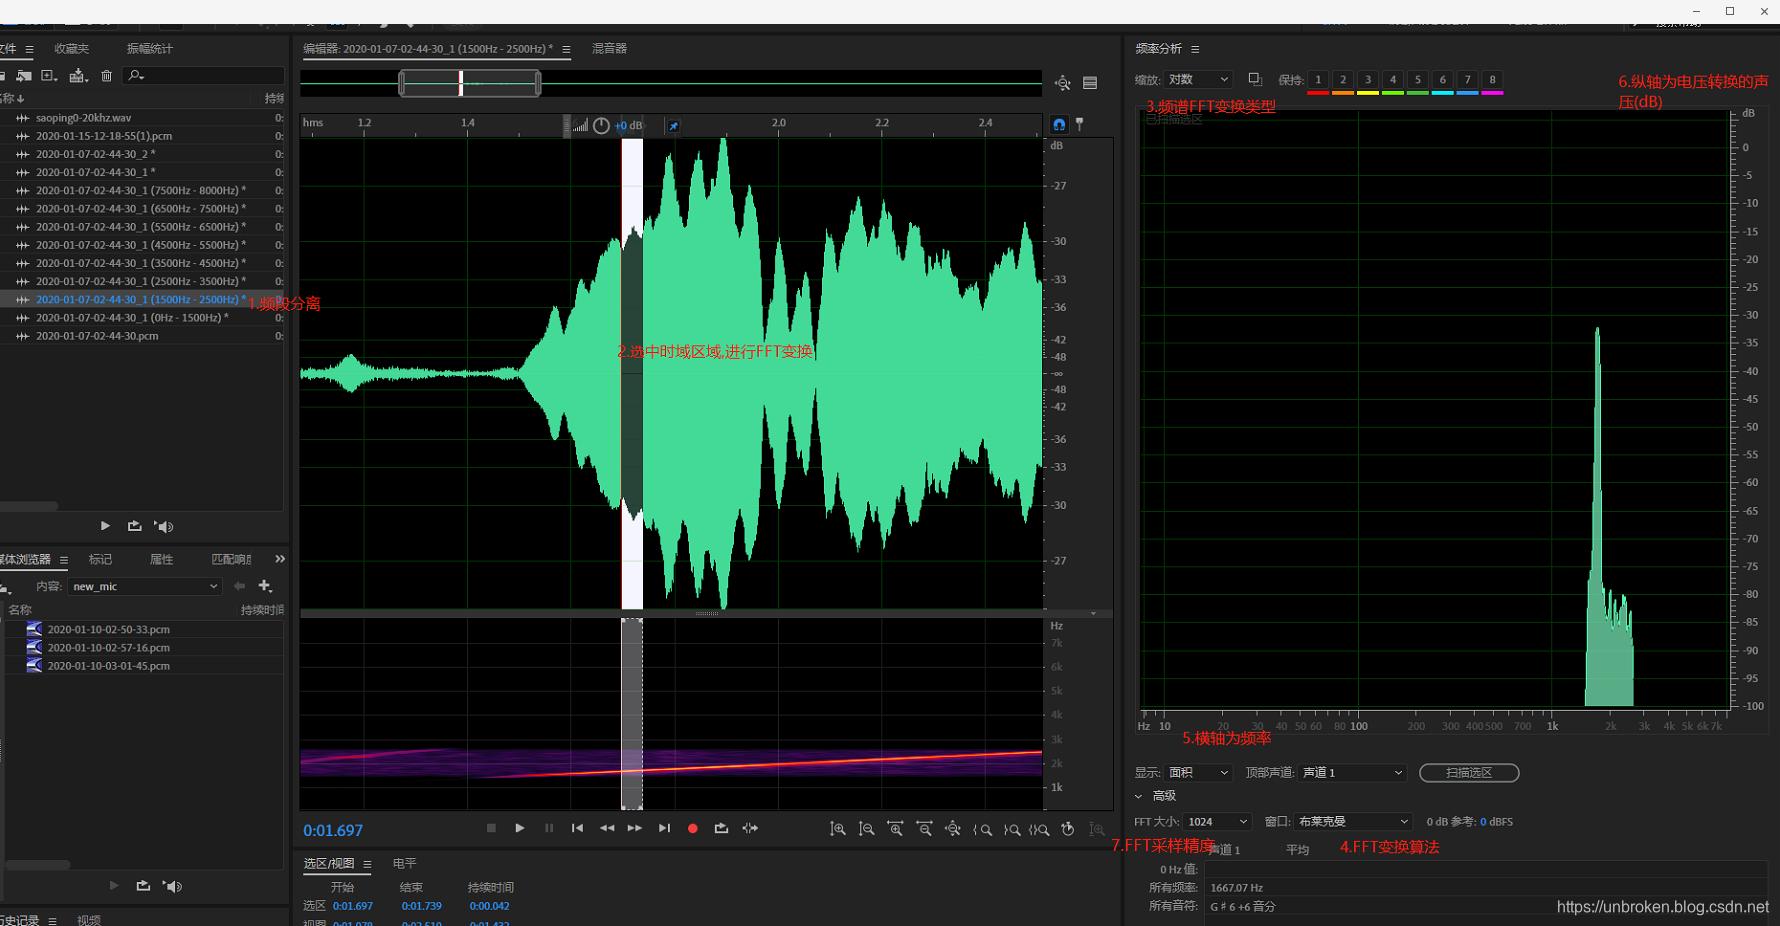The width and height of the screenshot is (1780, 926).
Task: Click the Play button in the transport bar
Action: (519, 828)
